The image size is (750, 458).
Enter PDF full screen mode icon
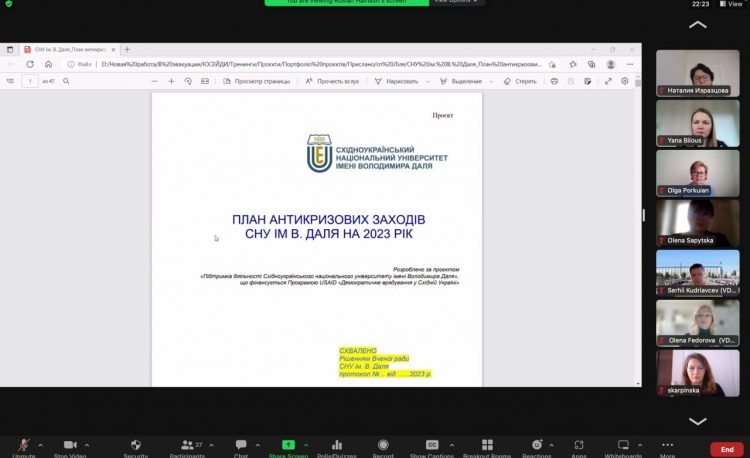tap(608, 81)
